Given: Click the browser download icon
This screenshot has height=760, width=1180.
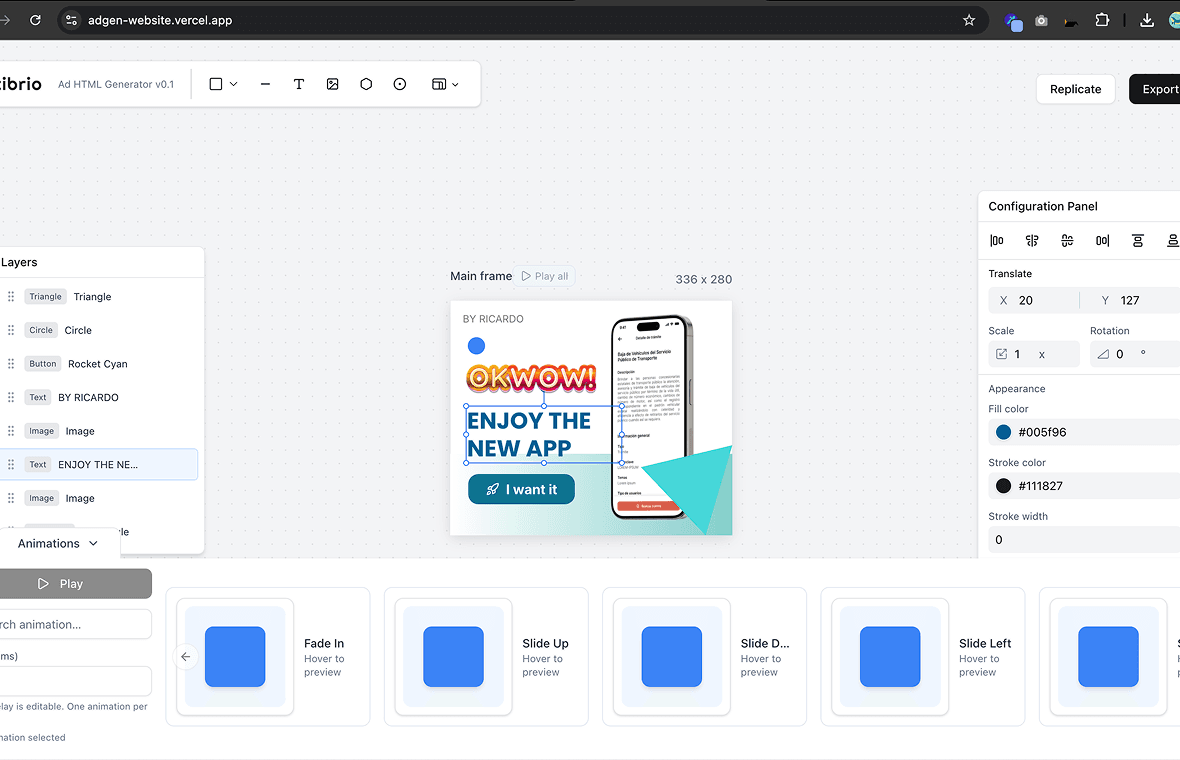Looking at the screenshot, I should click(1147, 20).
